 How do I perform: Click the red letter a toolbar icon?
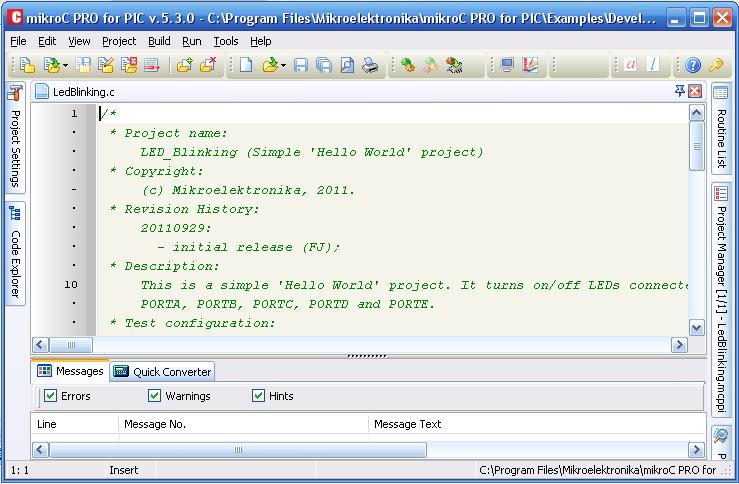click(630, 65)
